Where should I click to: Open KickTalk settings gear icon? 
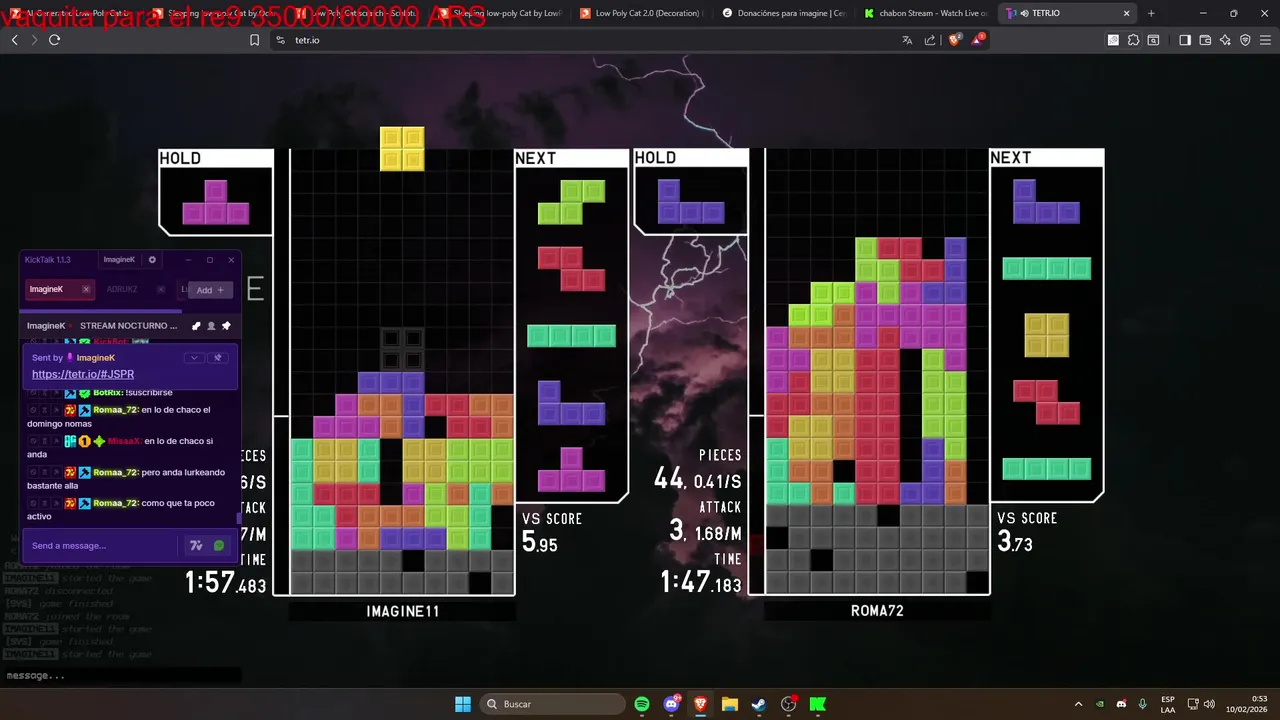pos(152,260)
